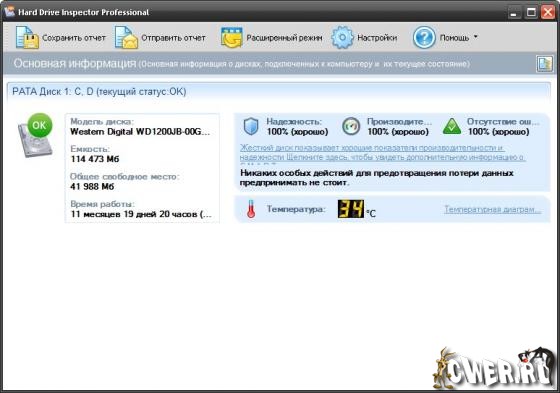The height and width of the screenshot is (393, 560).
Task: Click the blue shield reliability icon
Action: (251, 126)
